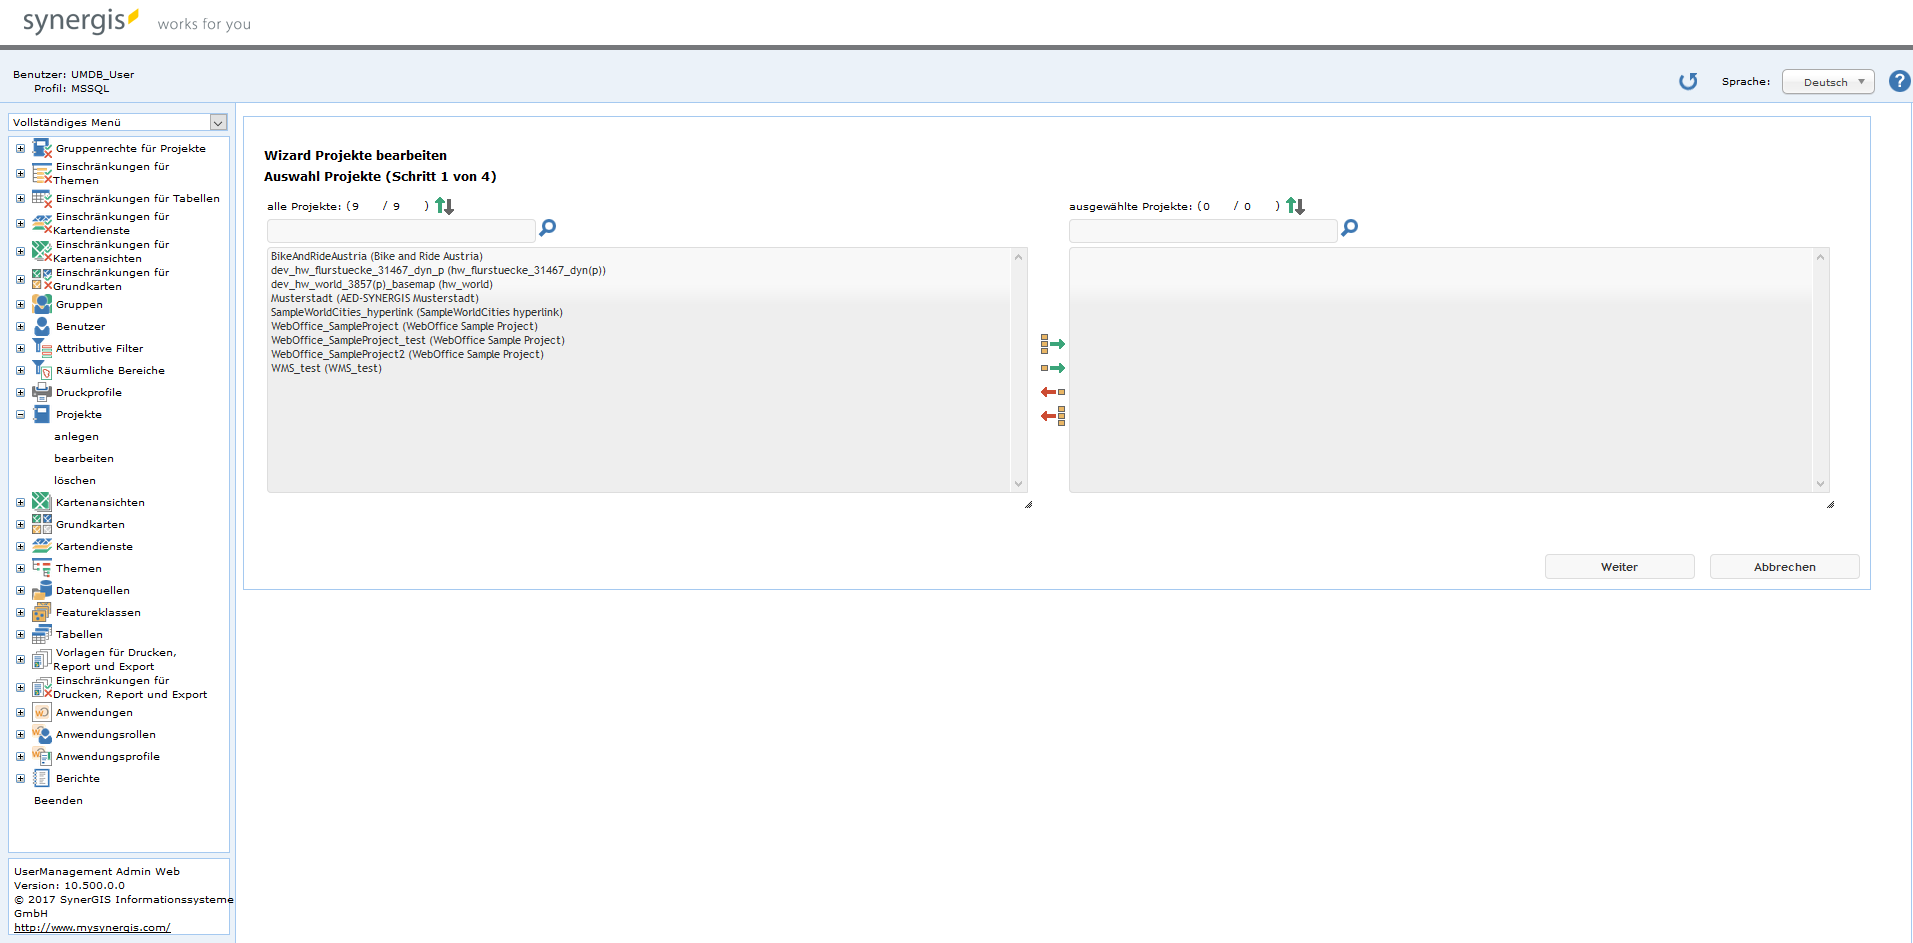
Task: Sort the 'ausgewählte Projekte' list with its arrows icon
Action: pyautogui.click(x=1295, y=206)
